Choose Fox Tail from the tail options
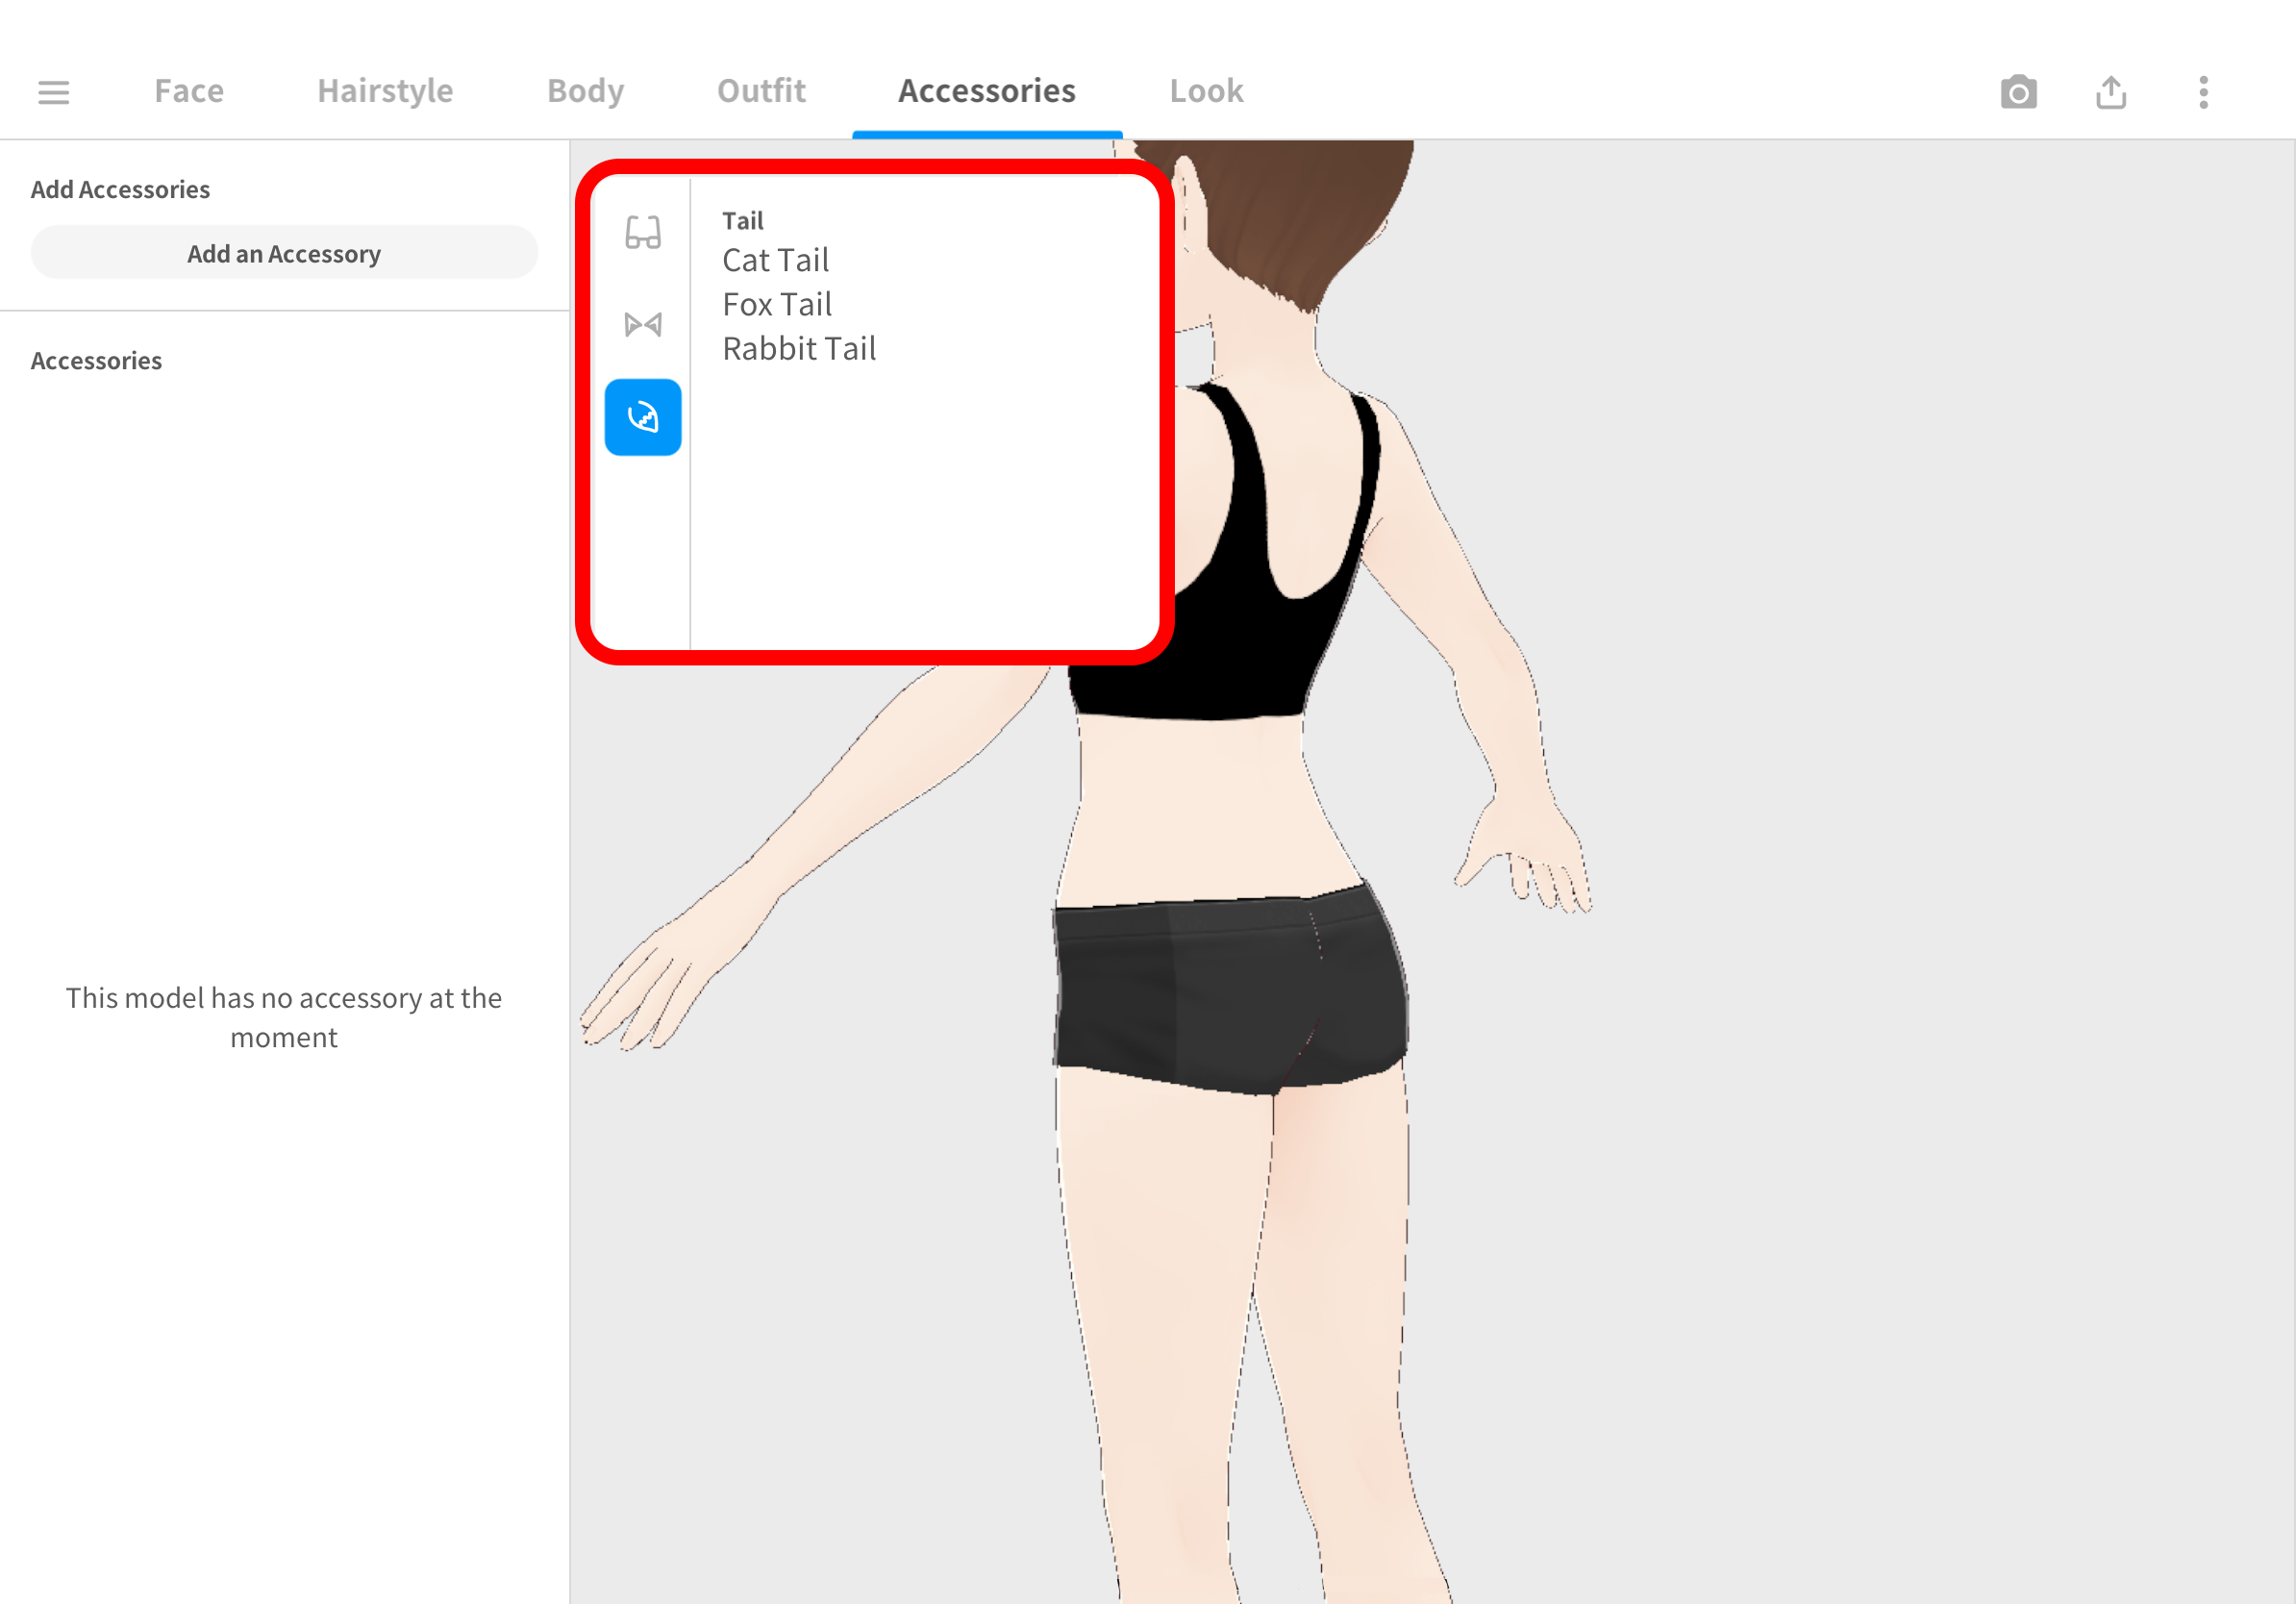 [777, 304]
